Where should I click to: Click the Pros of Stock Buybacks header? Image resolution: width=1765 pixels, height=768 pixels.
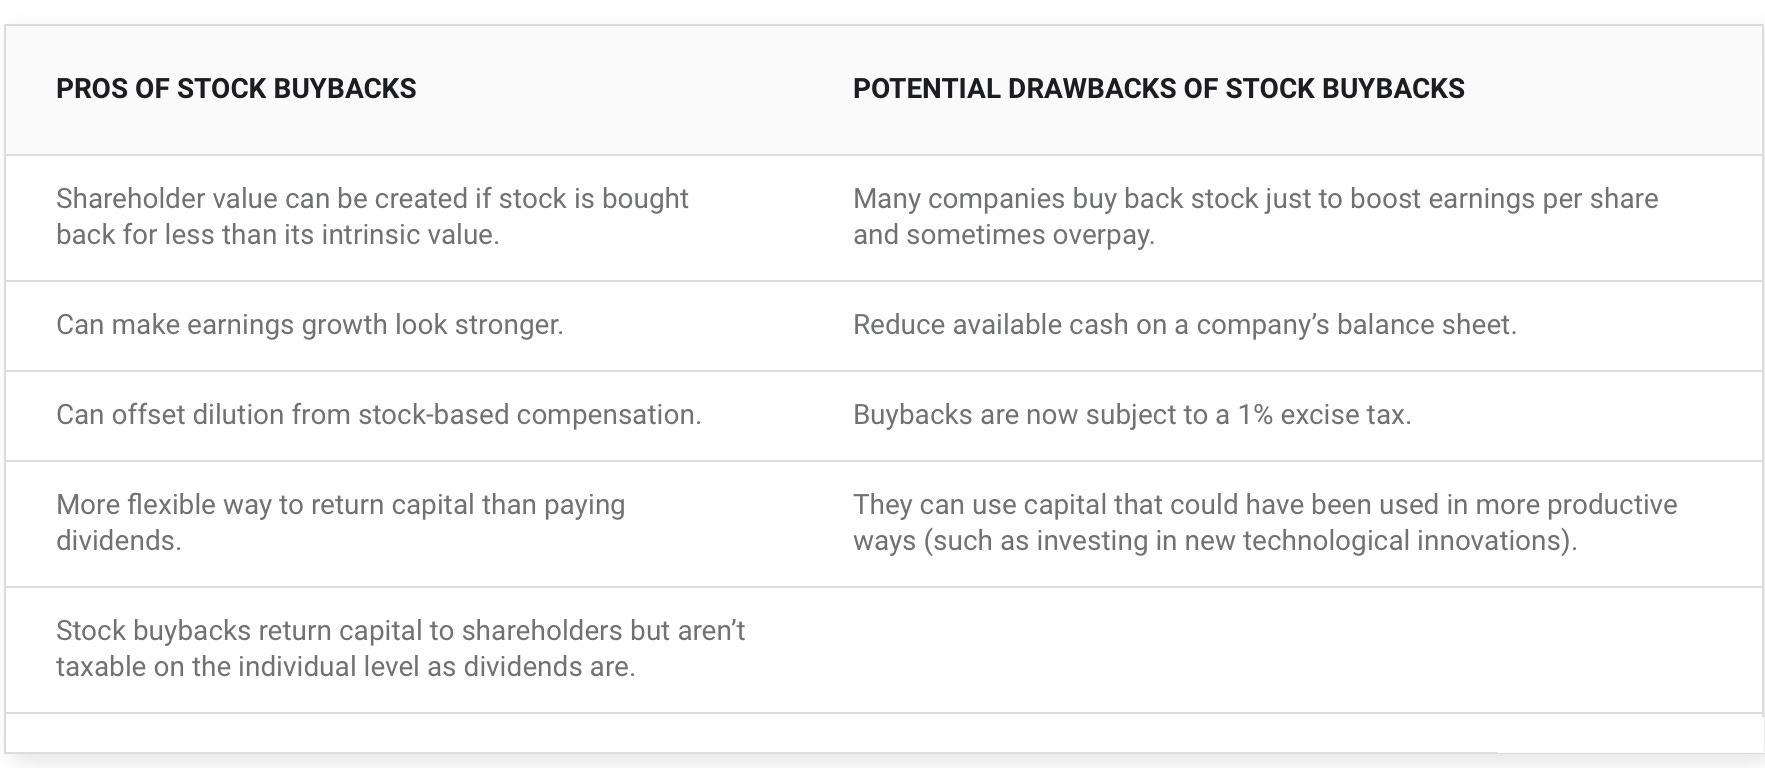pos(236,88)
